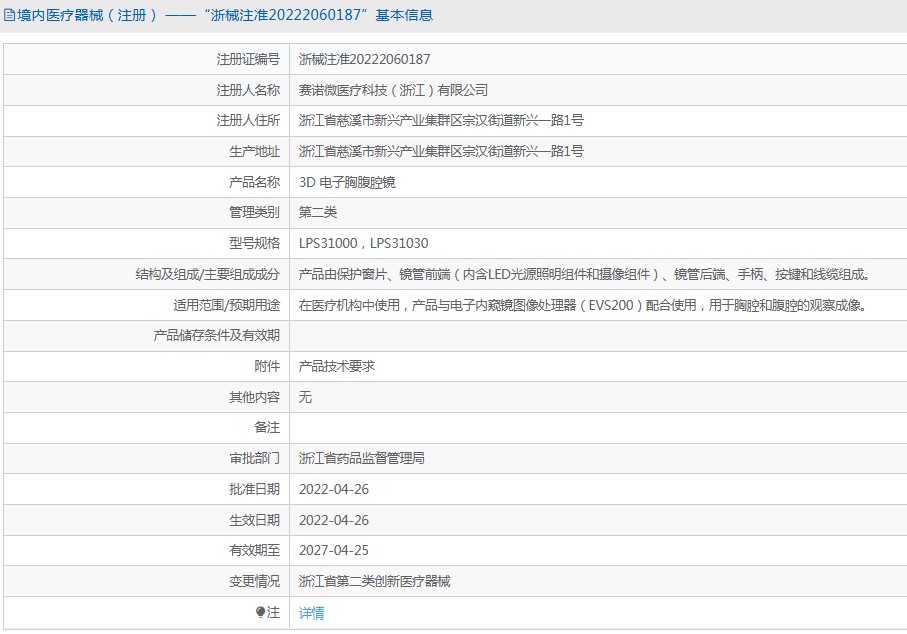Image resolution: width=907 pixels, height=634 pixels.
Task: Click the expiry date 2027-04-25
Action: 334,550
